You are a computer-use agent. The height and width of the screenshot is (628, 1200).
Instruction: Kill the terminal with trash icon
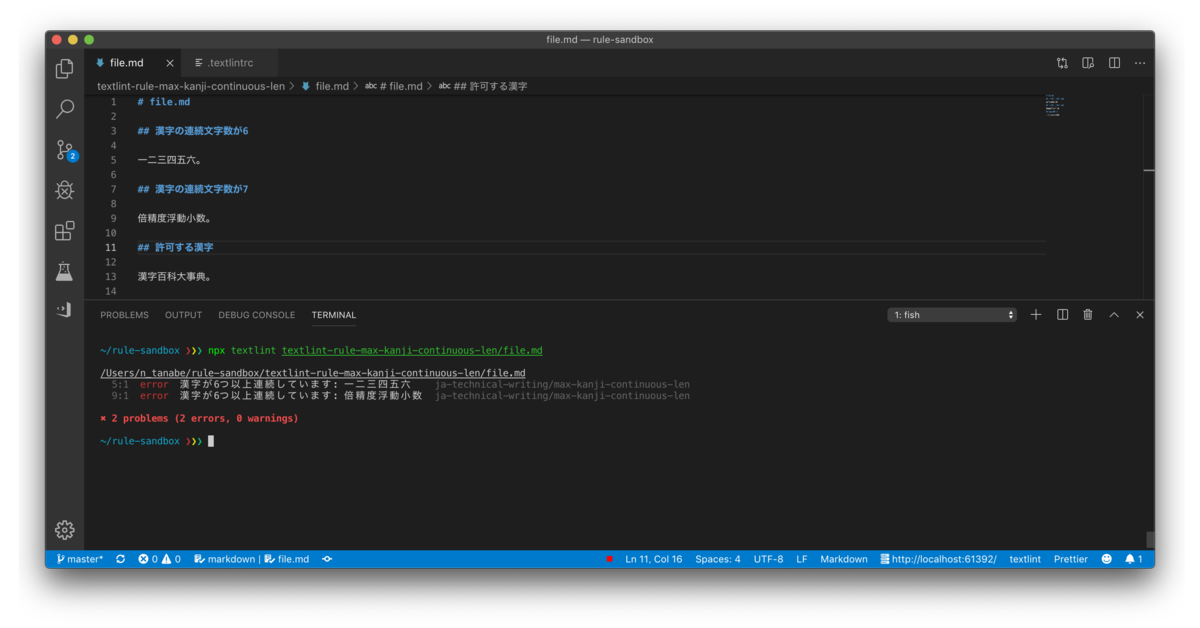(x=1088, y=315)
